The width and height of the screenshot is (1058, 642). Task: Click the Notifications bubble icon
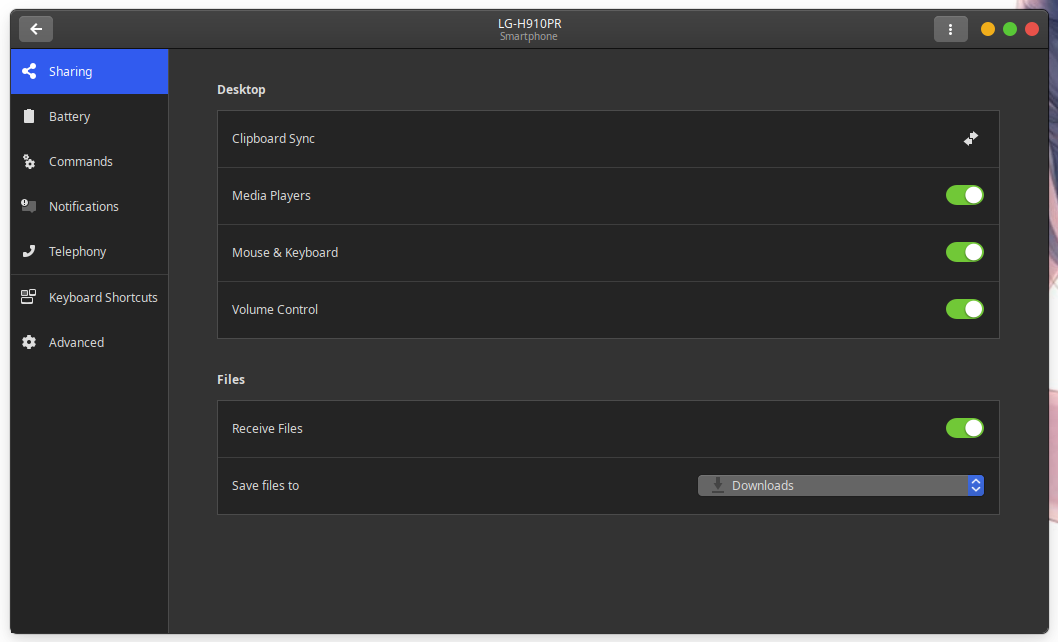(x=29, y=206)
